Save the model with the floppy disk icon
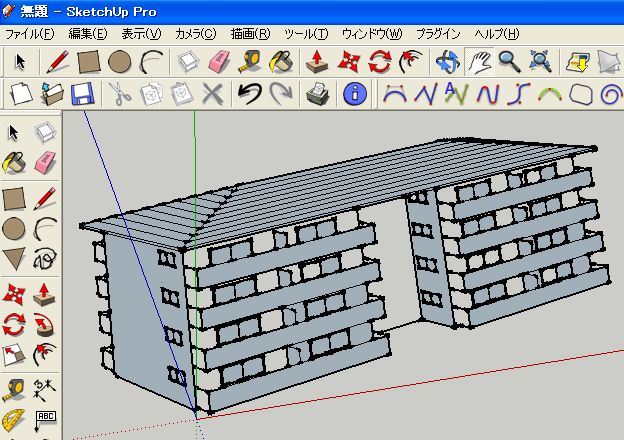The image size is (624, 440). (x=82, y=94)
